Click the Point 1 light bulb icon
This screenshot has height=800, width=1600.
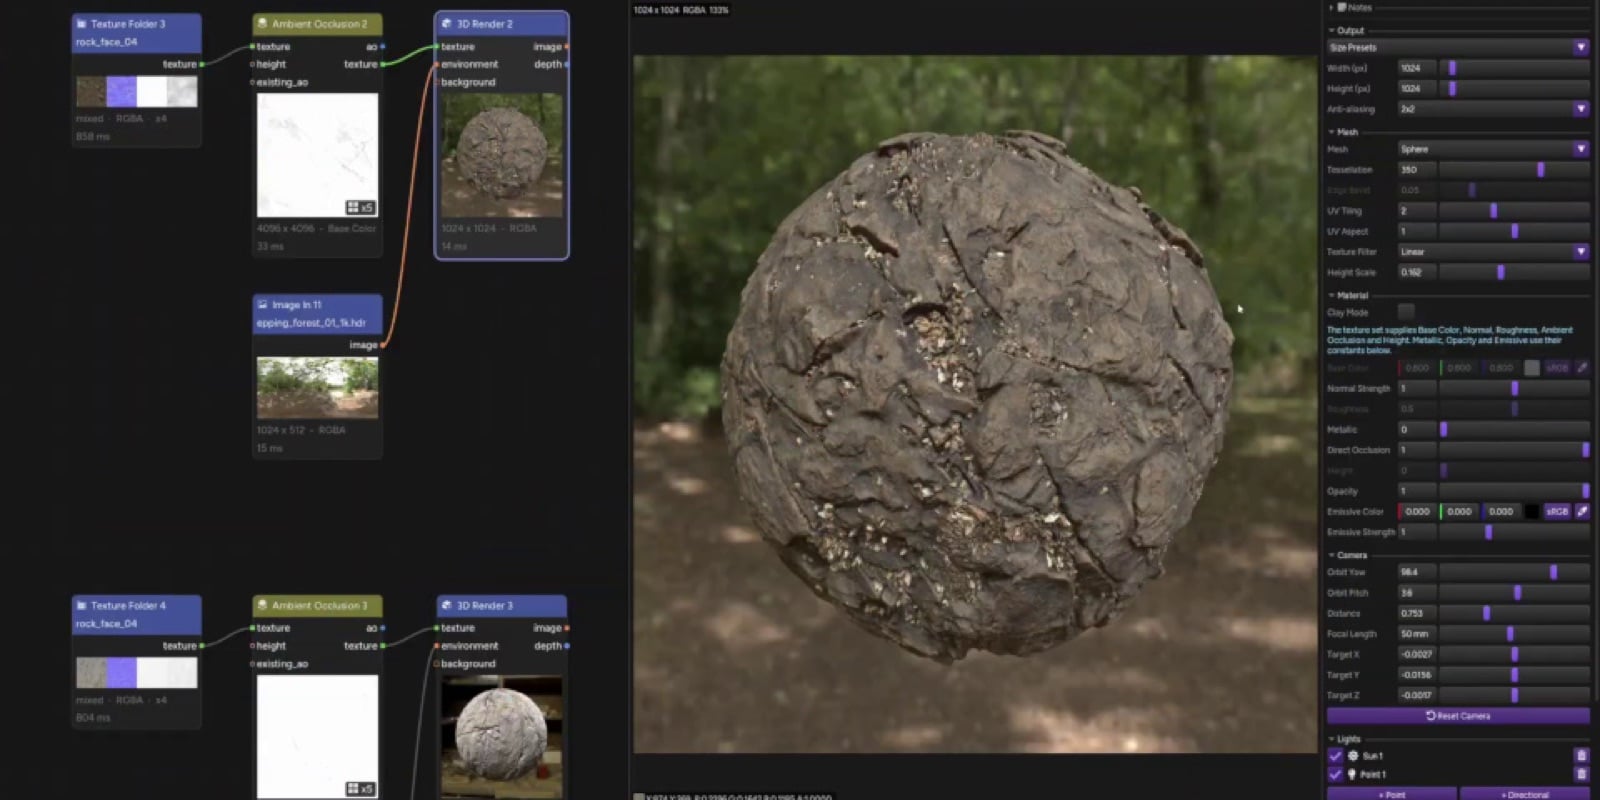[1353, 774]
